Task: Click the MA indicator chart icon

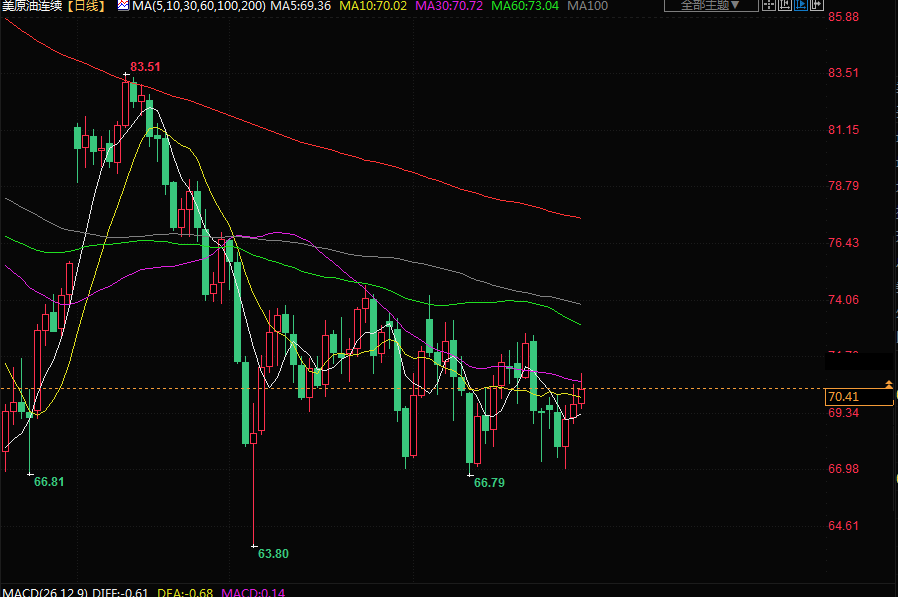Action: point(123,5)
